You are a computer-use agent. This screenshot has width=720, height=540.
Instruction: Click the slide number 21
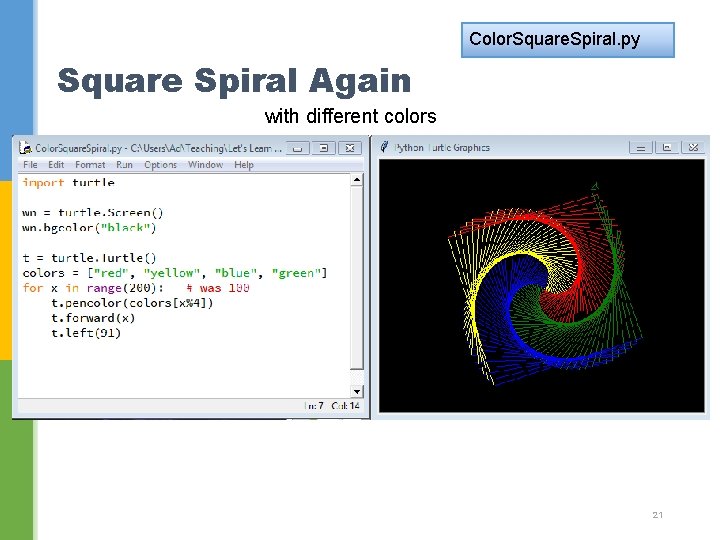point(658,515)
